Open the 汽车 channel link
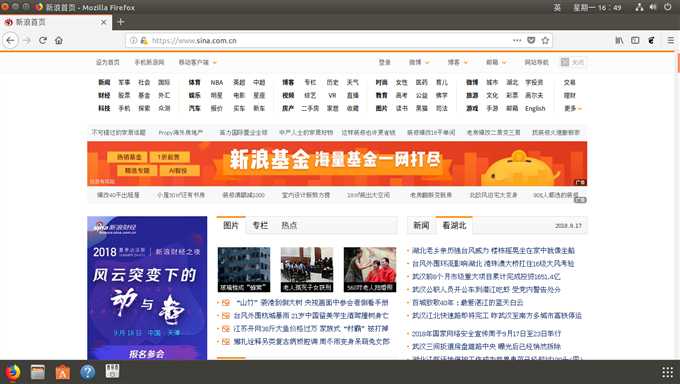Image resolution: width=680 pixels, height=384 pixels. click(x=194, y=108)
